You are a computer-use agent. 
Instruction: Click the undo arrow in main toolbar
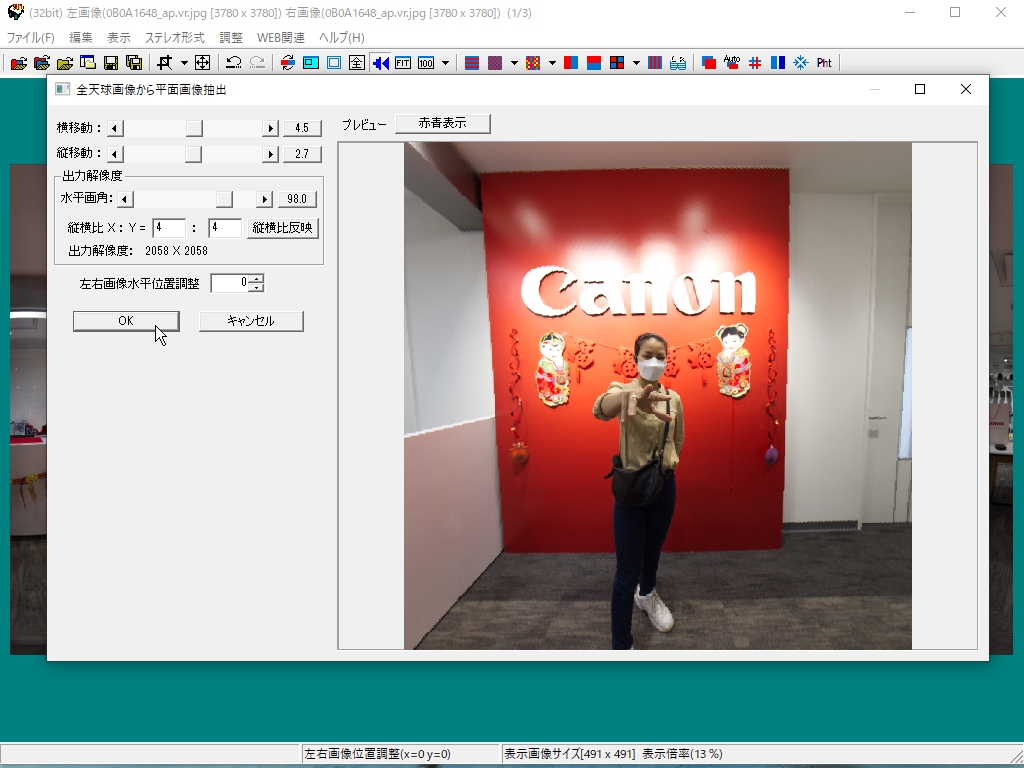pos(233,63)
